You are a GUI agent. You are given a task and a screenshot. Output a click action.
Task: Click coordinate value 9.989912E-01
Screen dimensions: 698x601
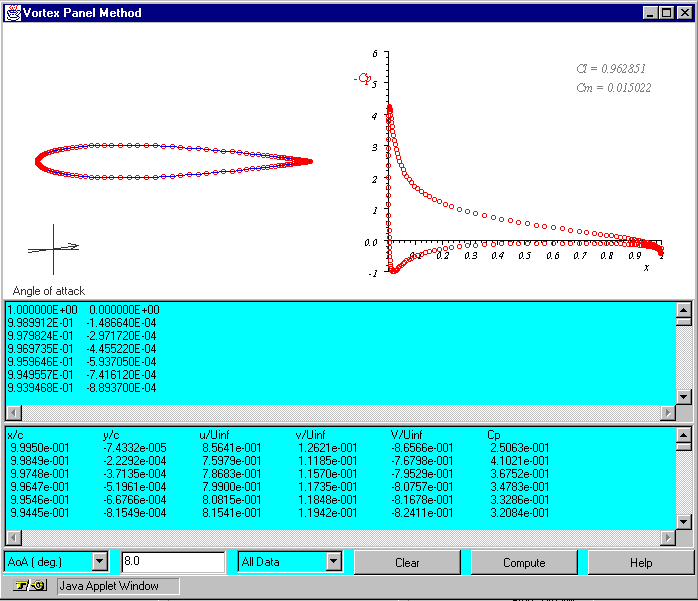40,323
